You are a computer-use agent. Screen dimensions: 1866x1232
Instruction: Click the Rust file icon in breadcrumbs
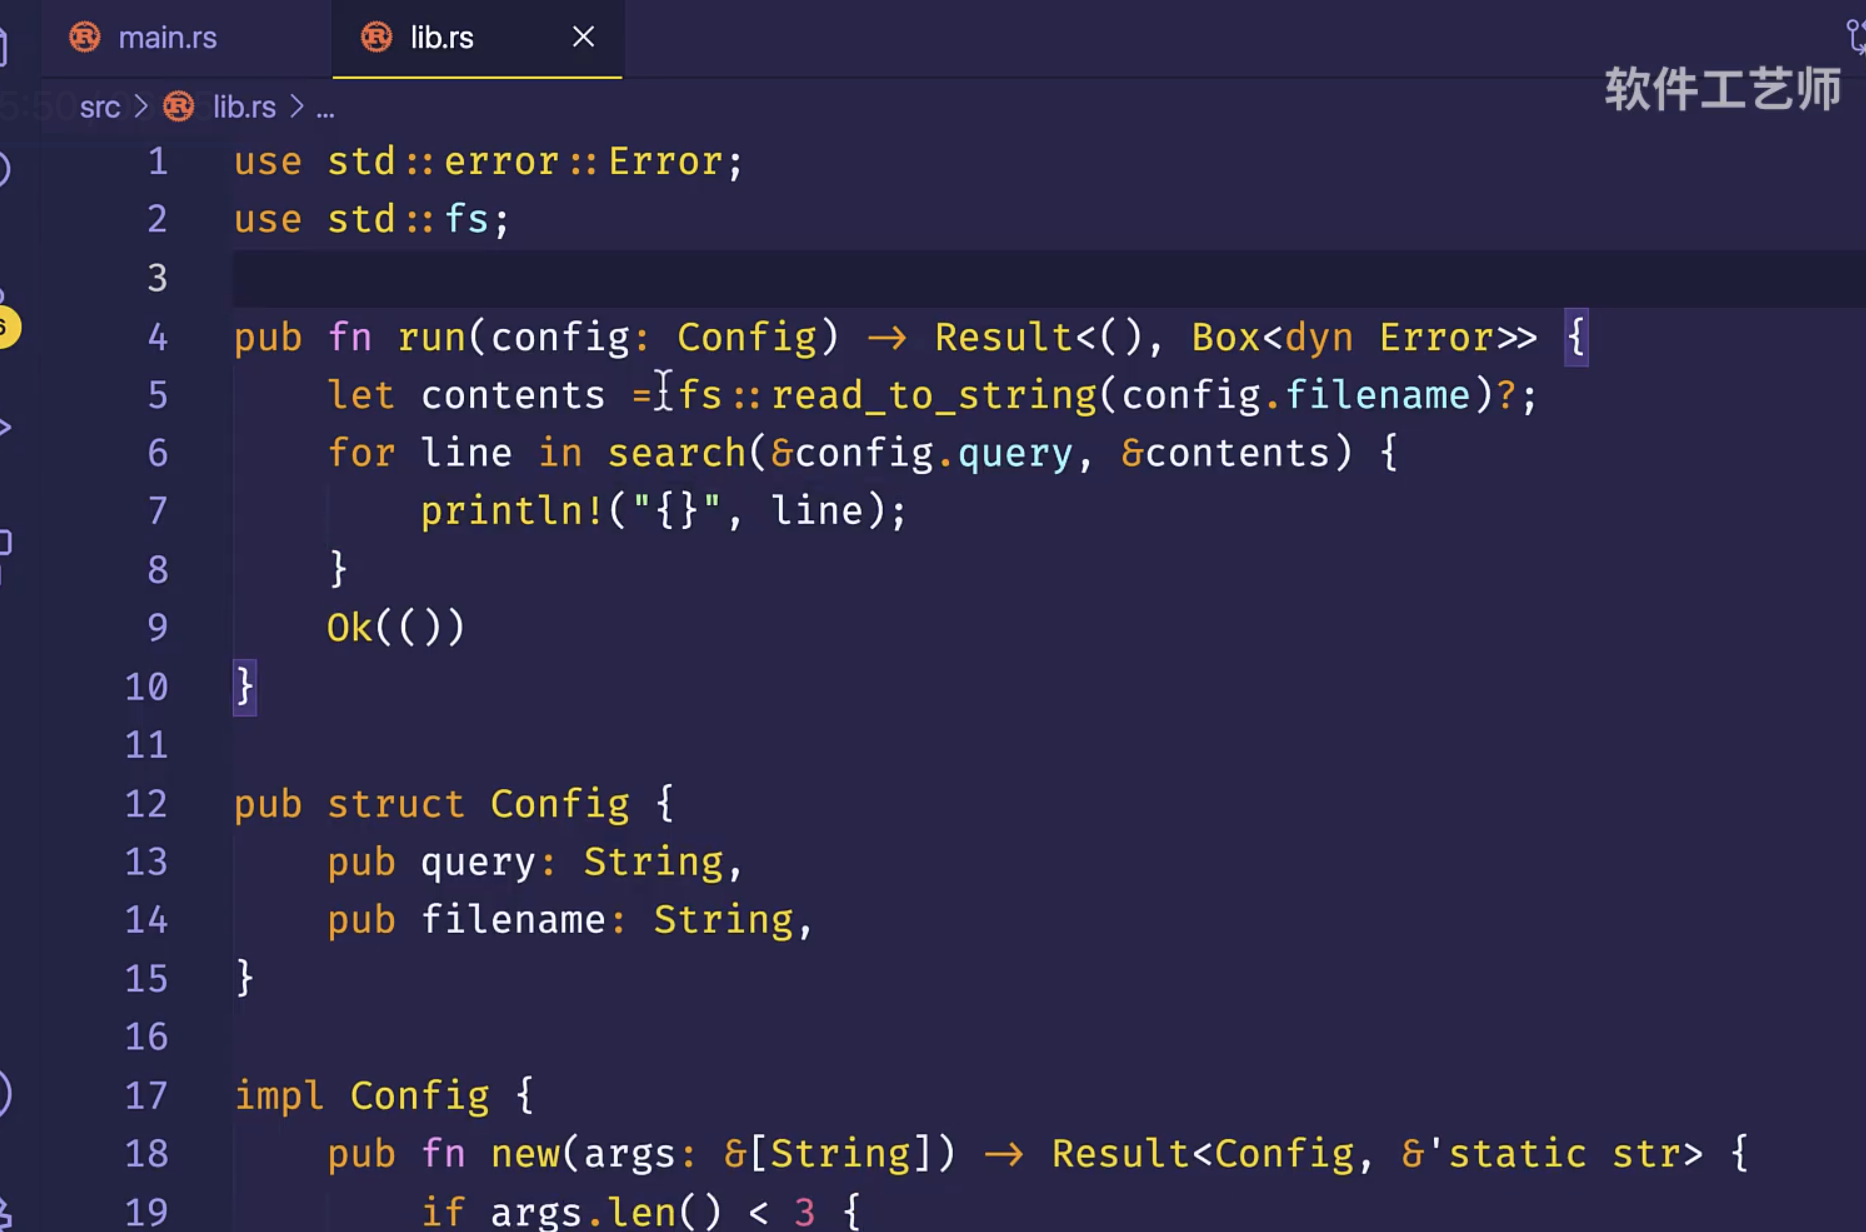coord(179,107)
